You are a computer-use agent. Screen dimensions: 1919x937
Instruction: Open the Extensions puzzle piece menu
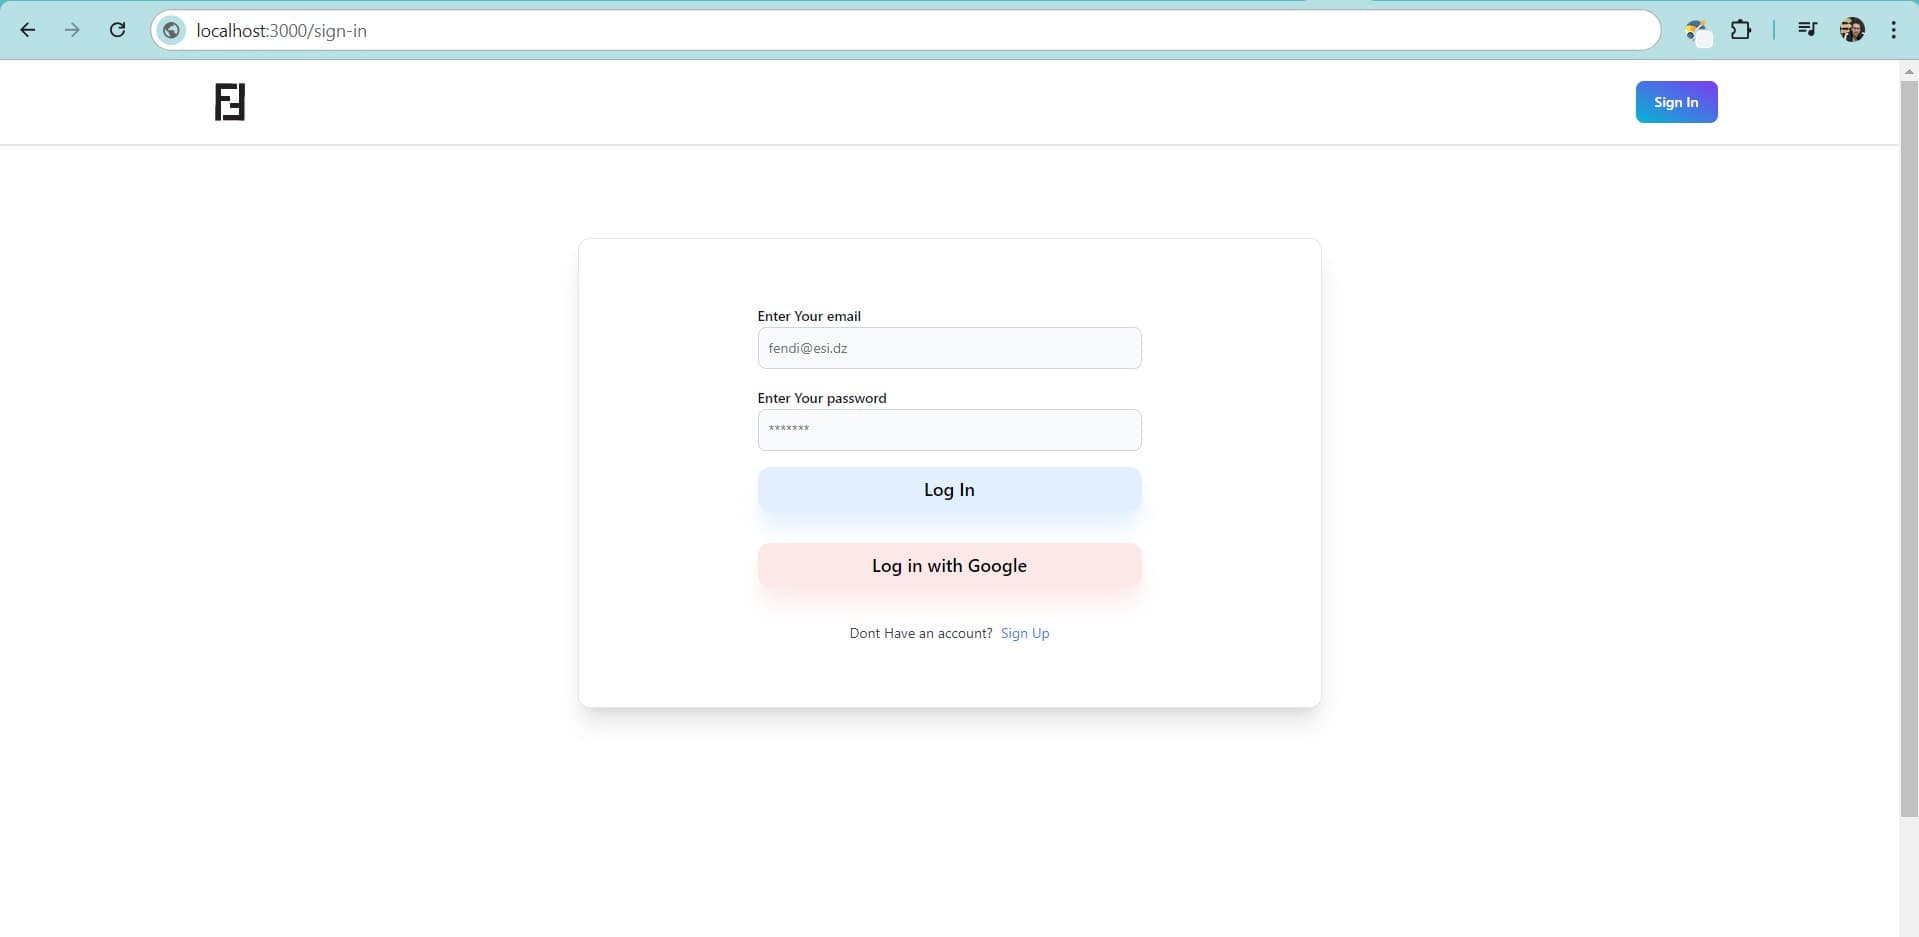1741,30
